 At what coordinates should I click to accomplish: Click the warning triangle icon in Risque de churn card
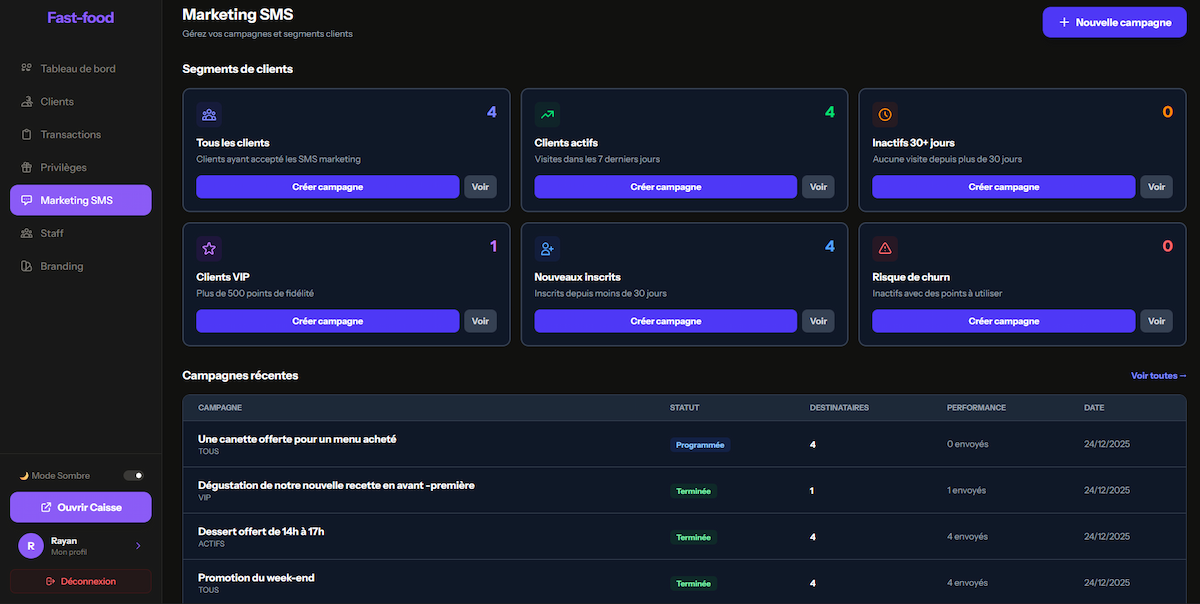(x=884, y=248)
